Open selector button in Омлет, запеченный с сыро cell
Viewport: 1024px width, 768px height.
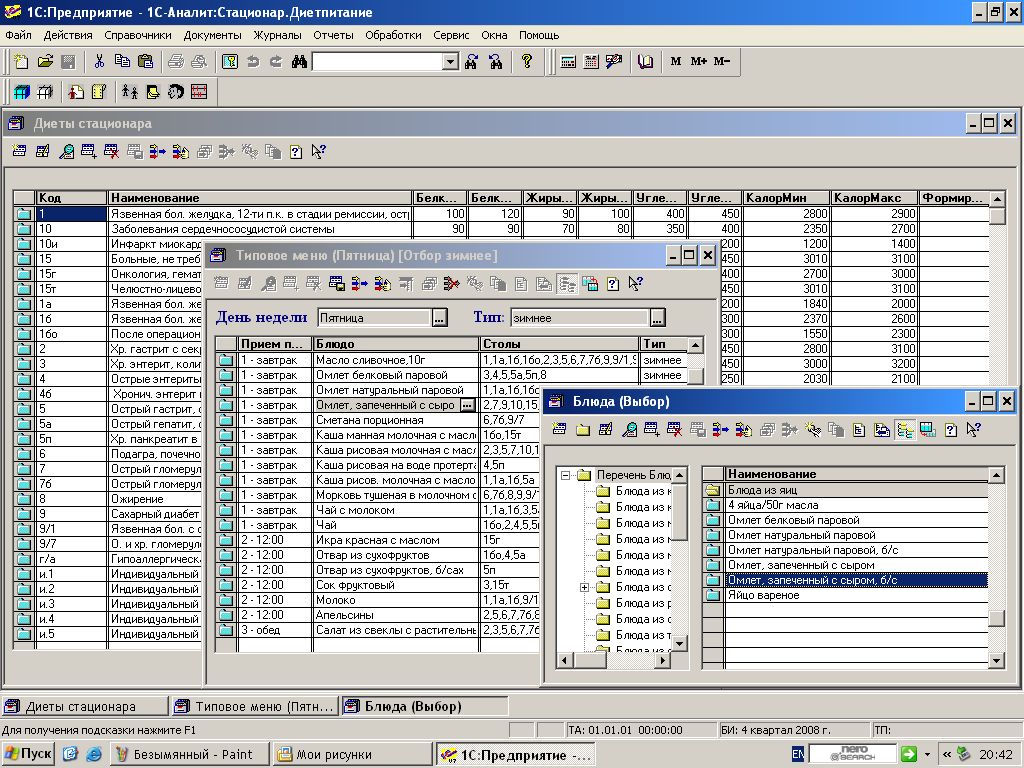[467, 405]
